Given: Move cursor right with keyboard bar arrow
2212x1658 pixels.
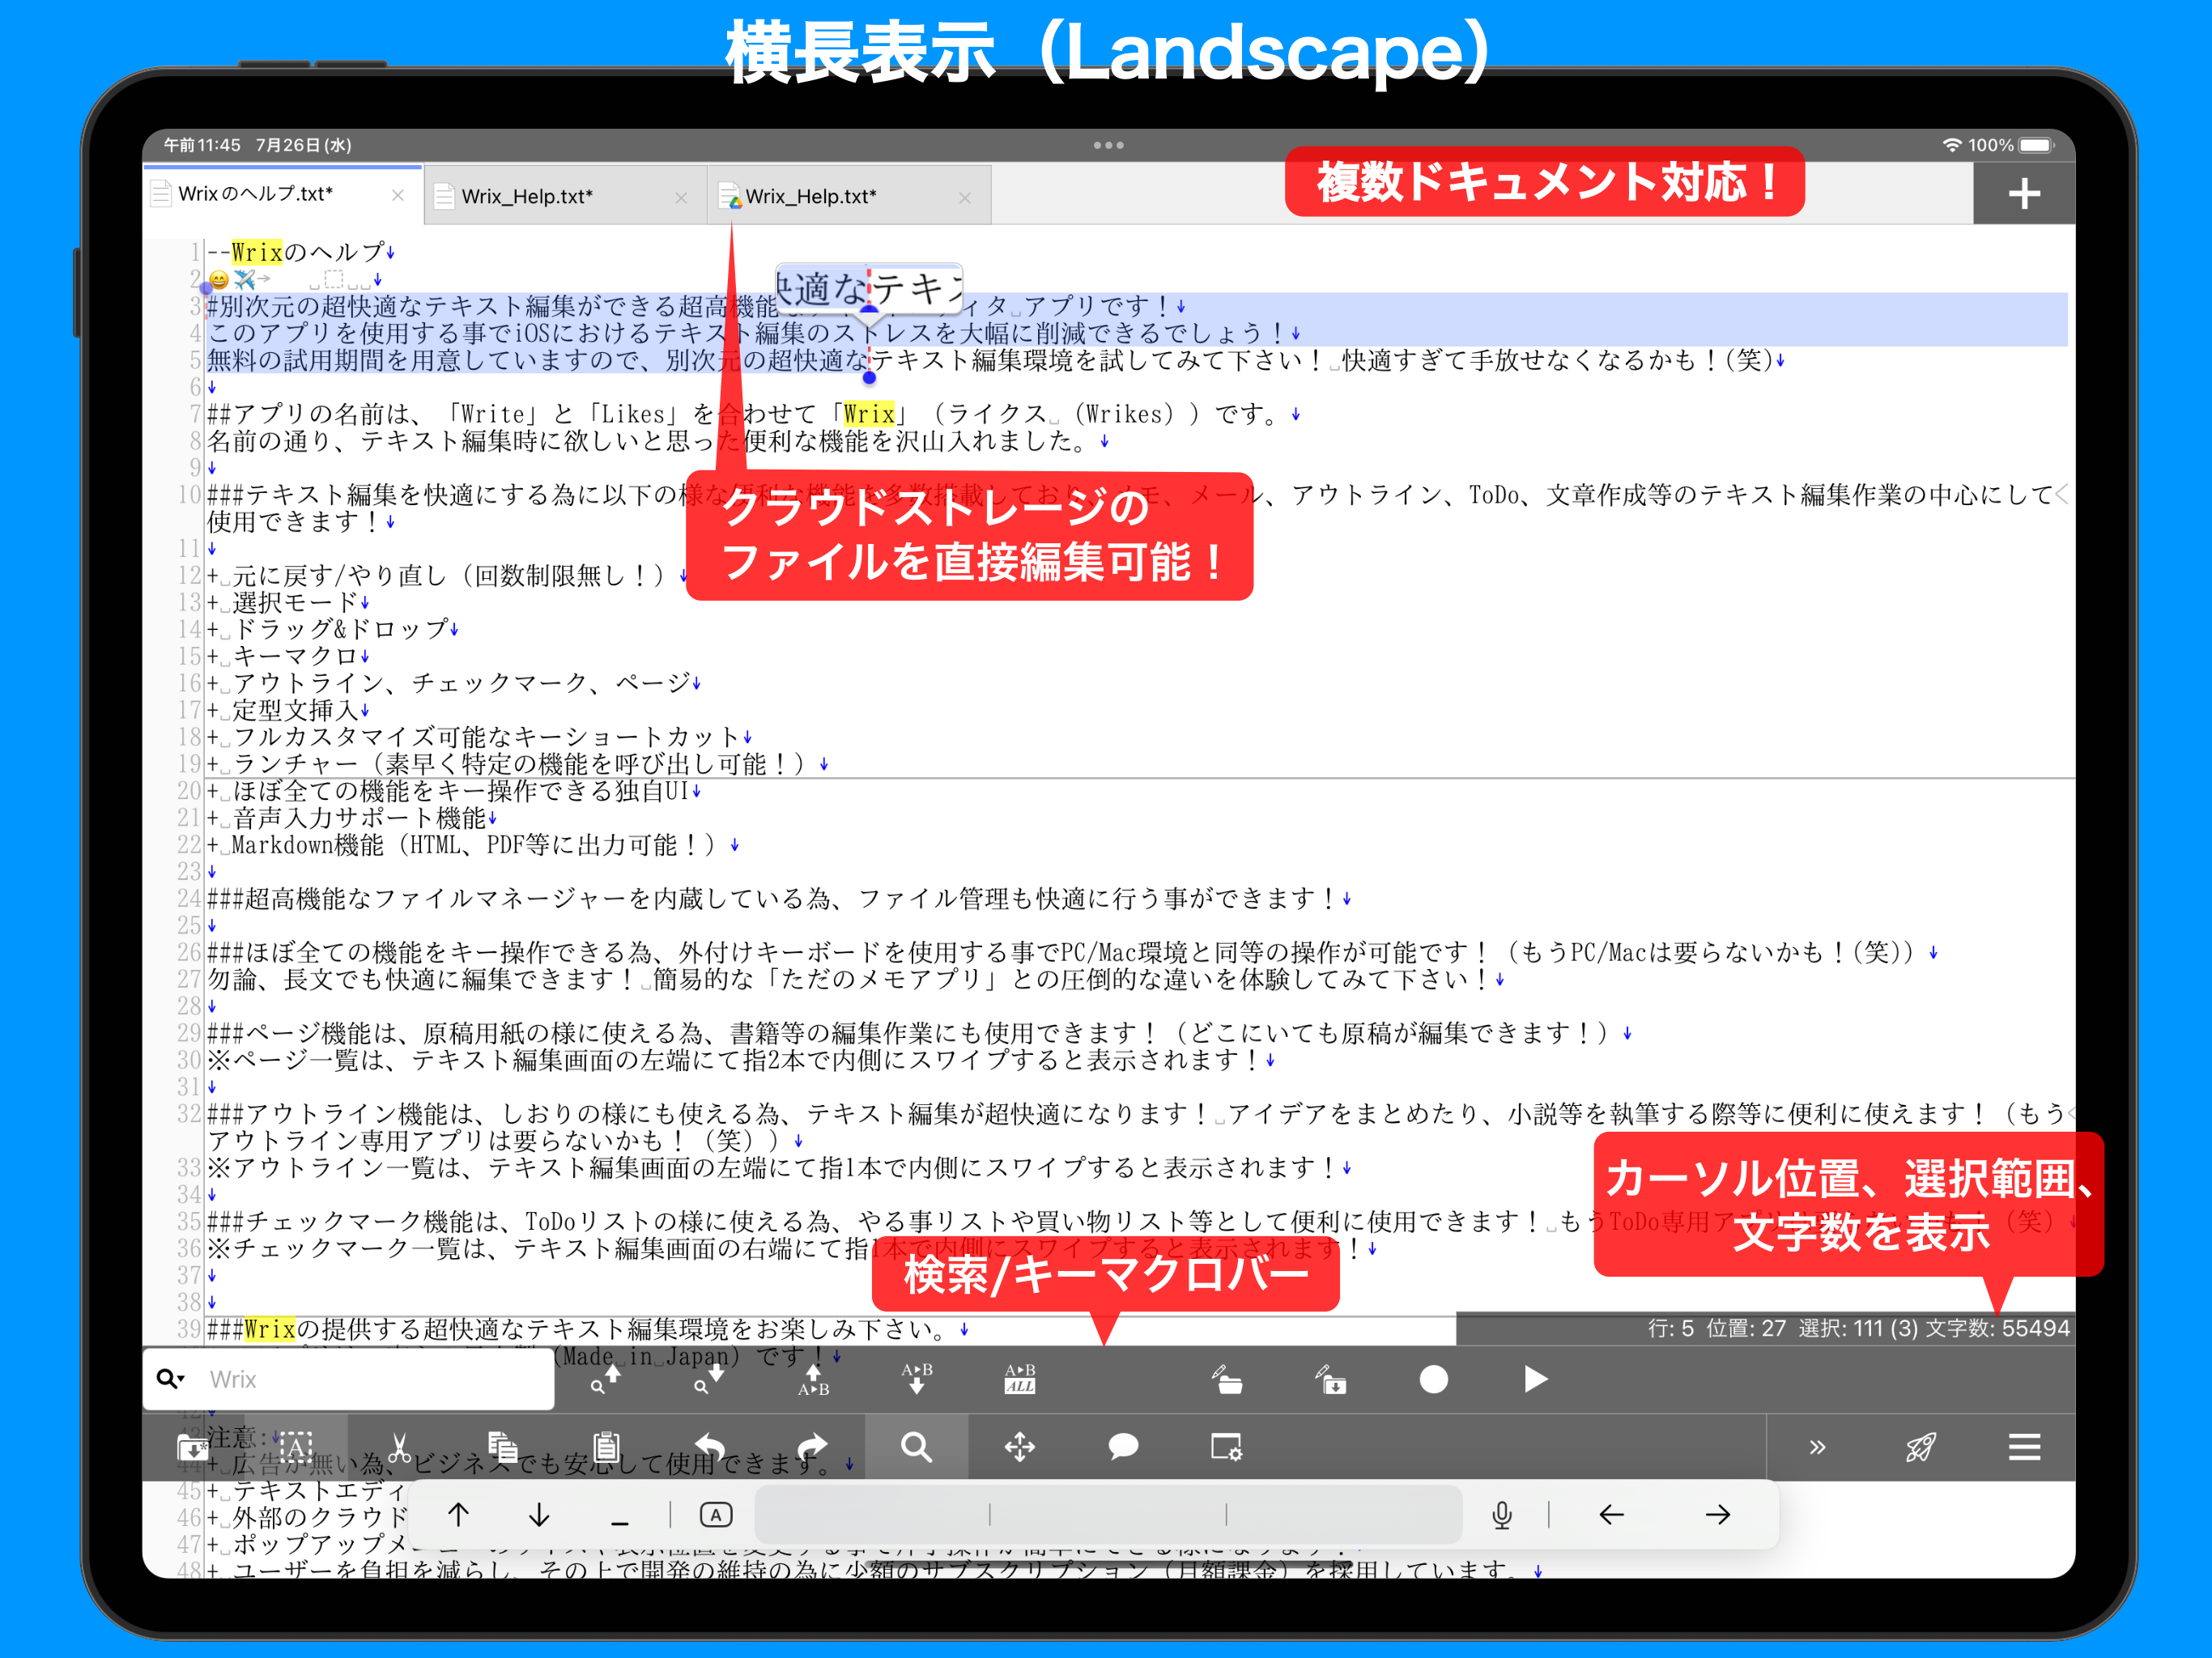Looking at the screenshot, I should [x=1718, y=1515].
